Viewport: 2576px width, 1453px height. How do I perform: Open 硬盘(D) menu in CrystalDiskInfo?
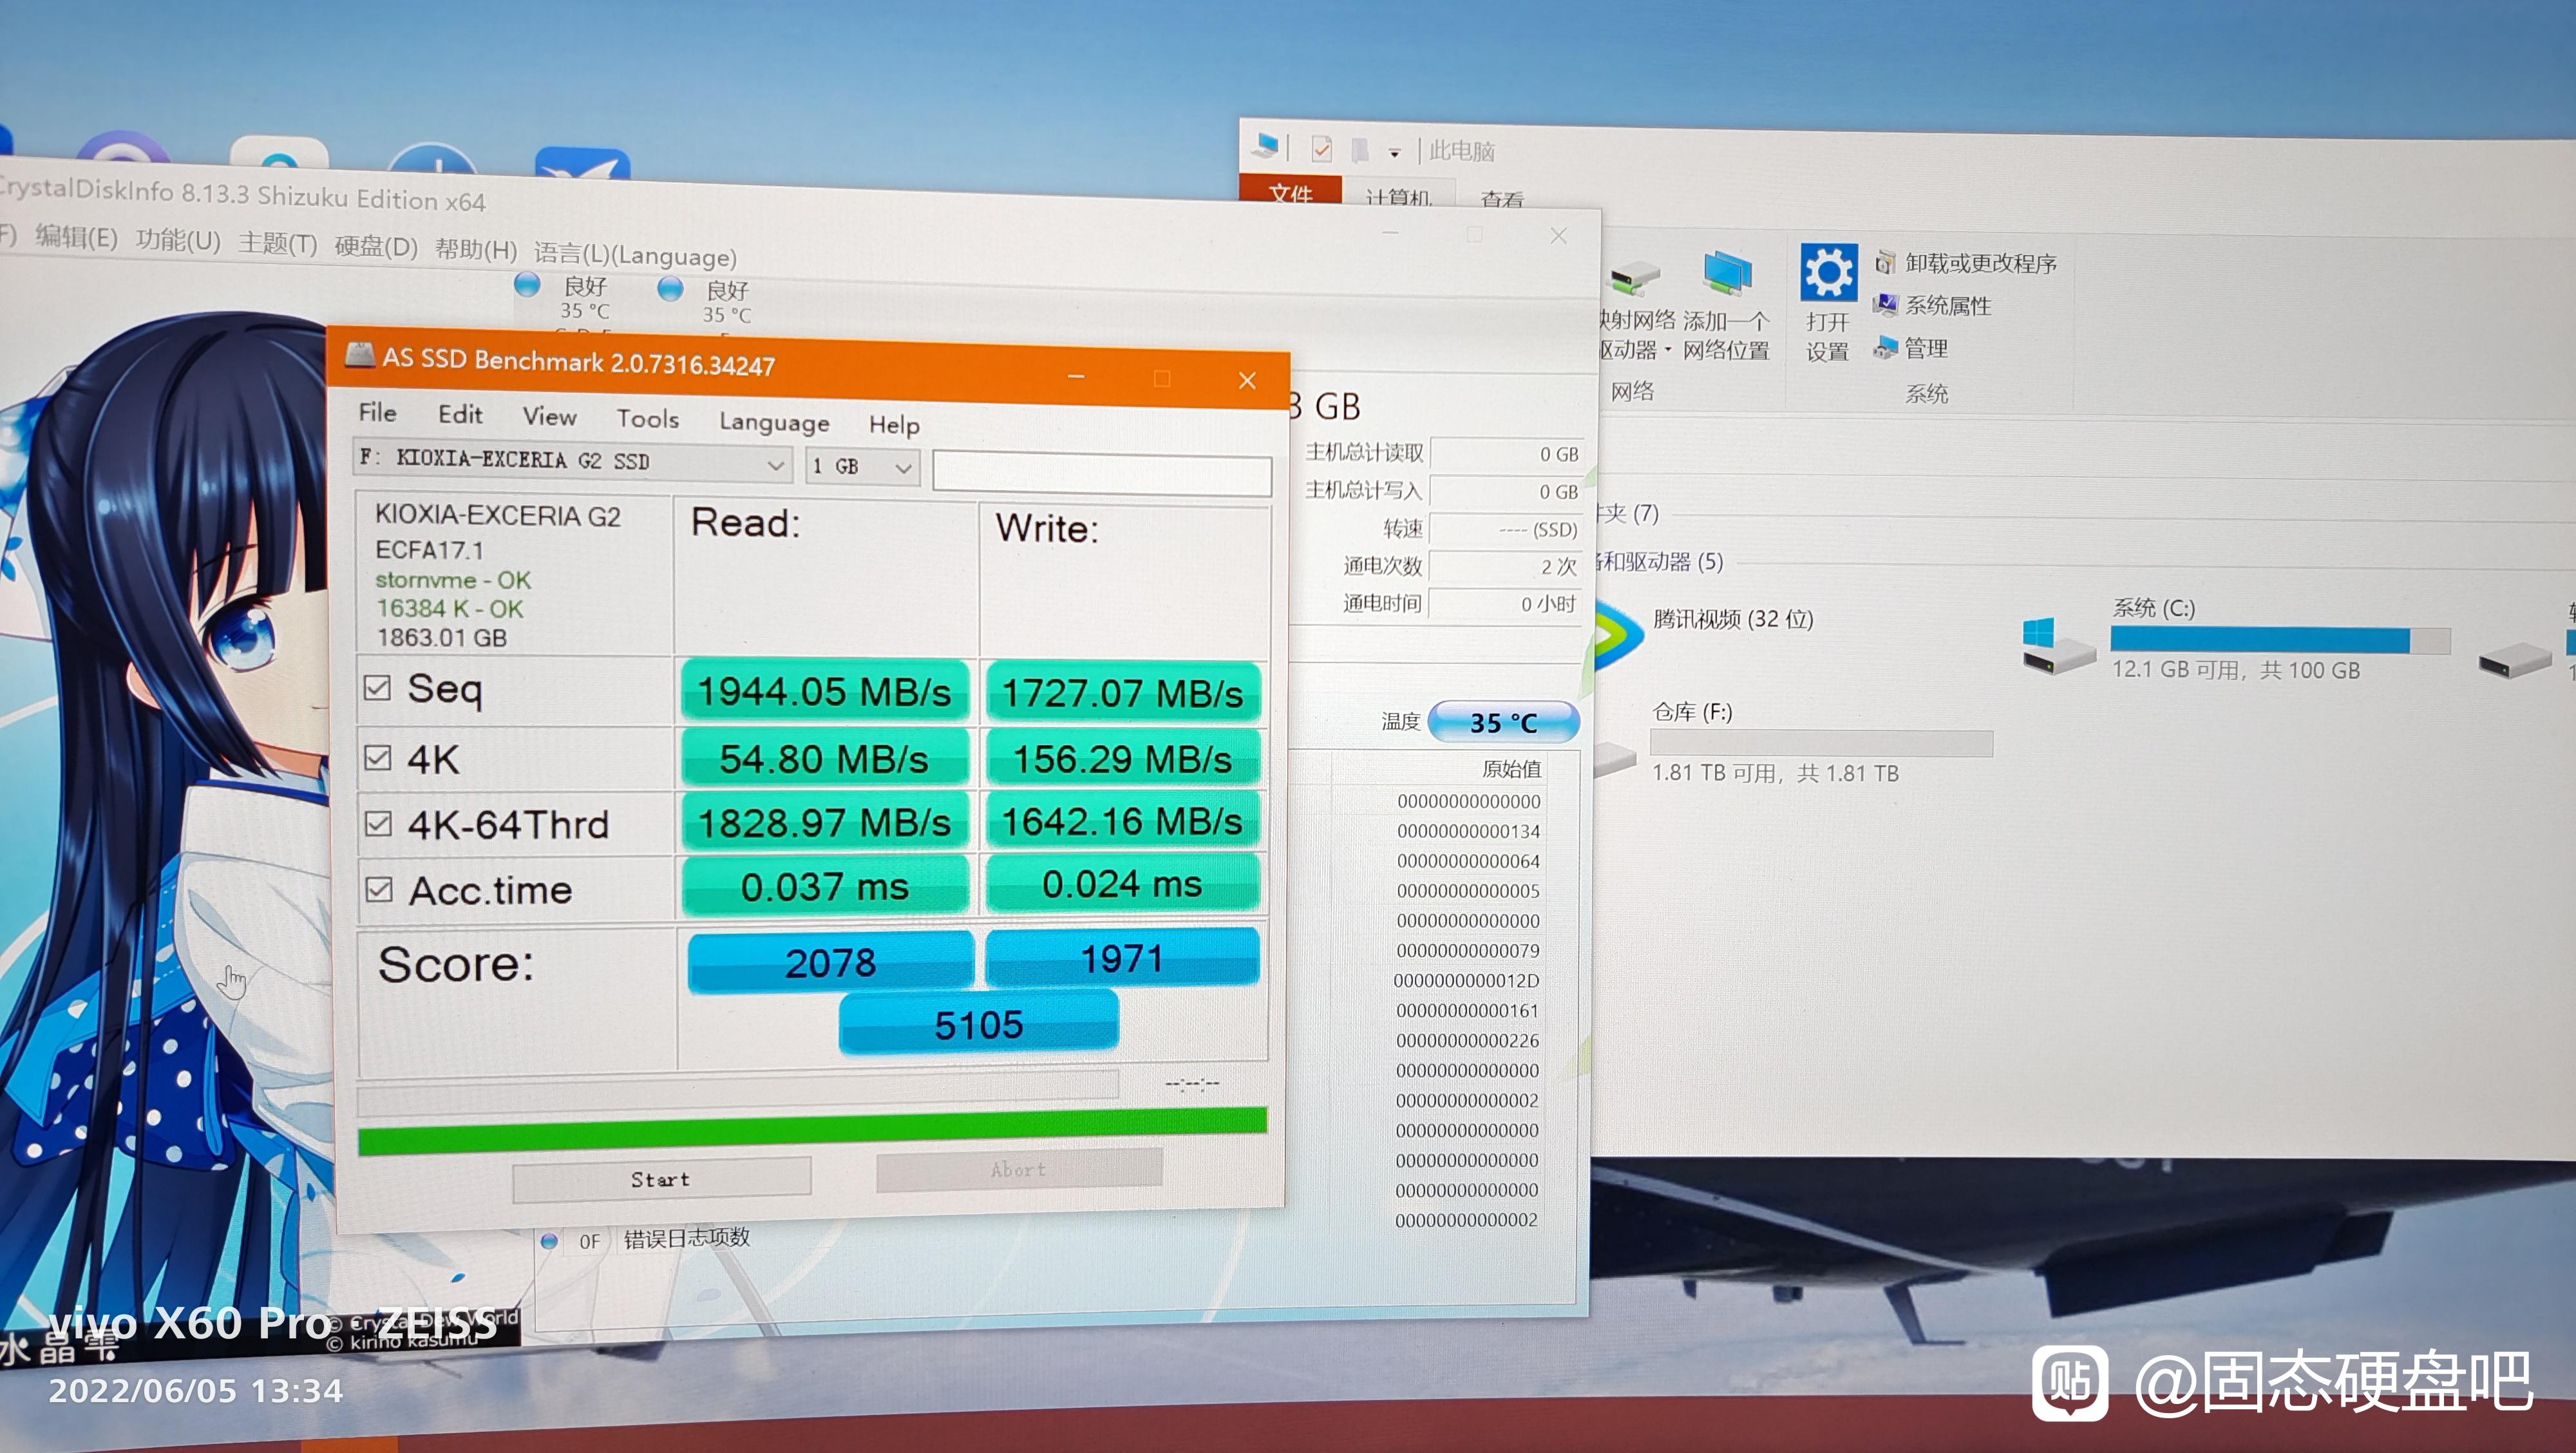[376, 246]
